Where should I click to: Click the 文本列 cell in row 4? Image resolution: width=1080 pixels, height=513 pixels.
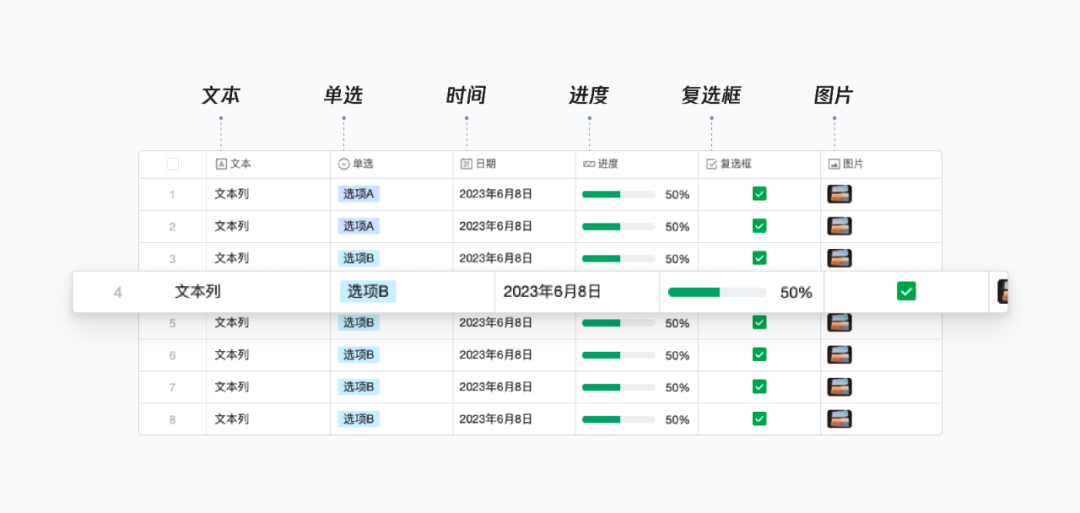pyautogui.click(x=198, y=292)
